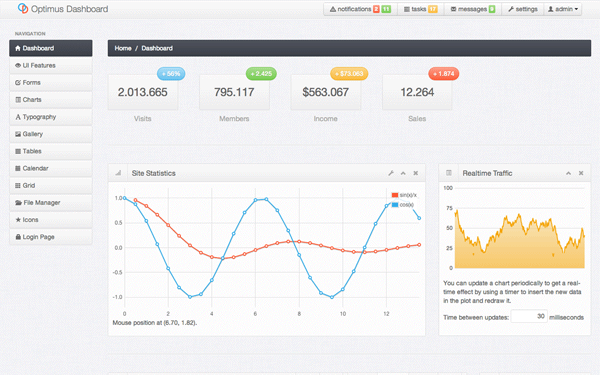Viewport: 600px width, 375px height.
Task: Click the green messages badge showing 9
Action: coord(492,9)
